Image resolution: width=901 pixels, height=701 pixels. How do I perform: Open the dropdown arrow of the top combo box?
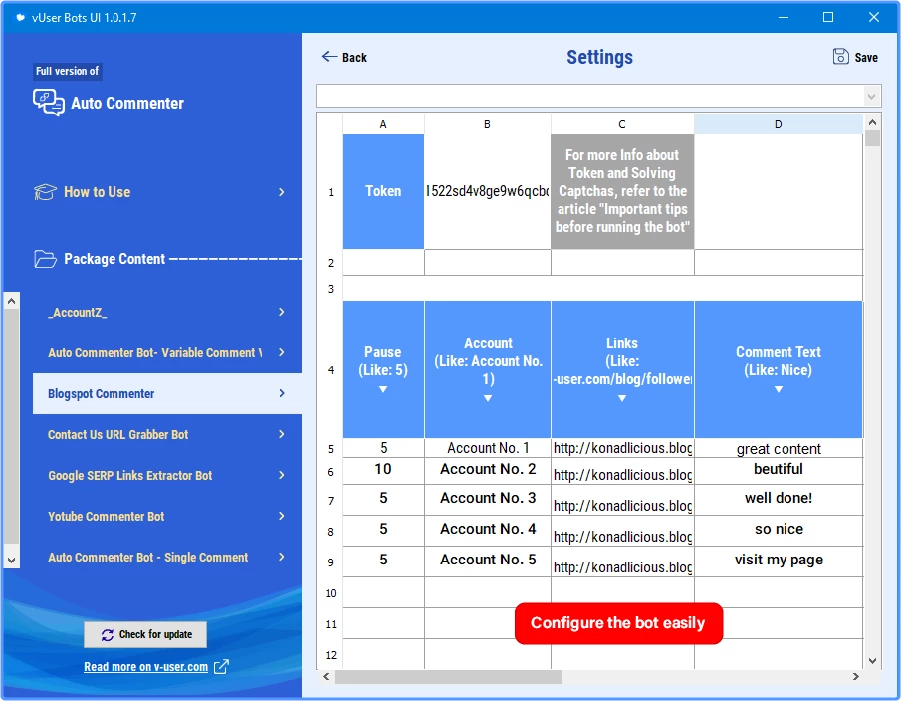pyautogui.click(x=871, y=97)
